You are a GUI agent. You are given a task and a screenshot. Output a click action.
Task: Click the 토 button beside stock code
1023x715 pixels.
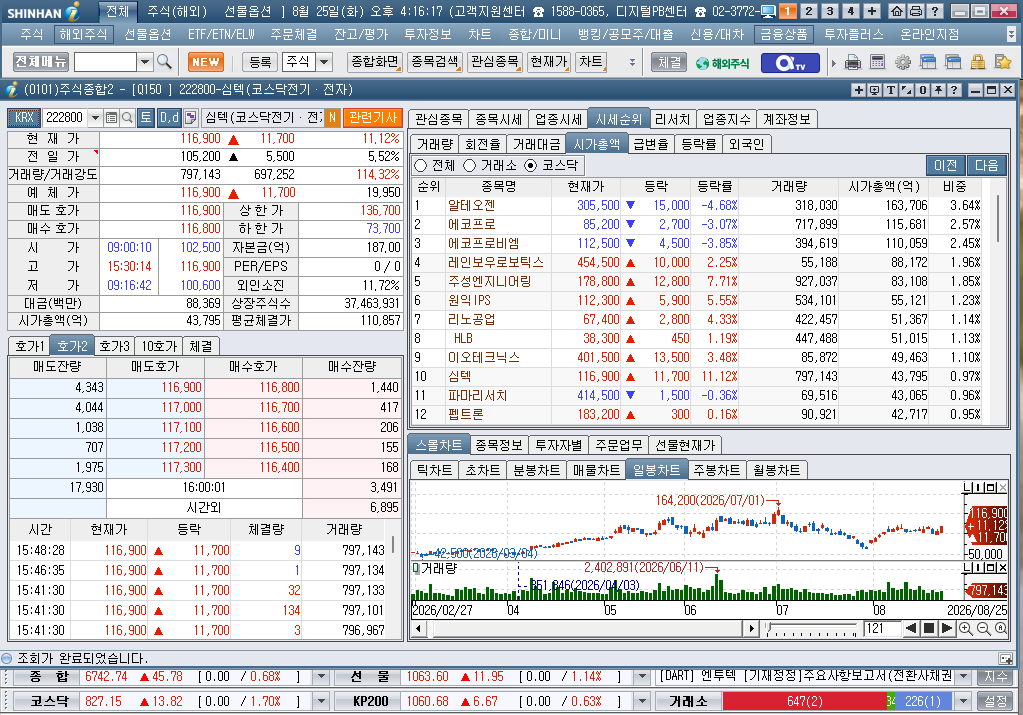tap(145, 117)
